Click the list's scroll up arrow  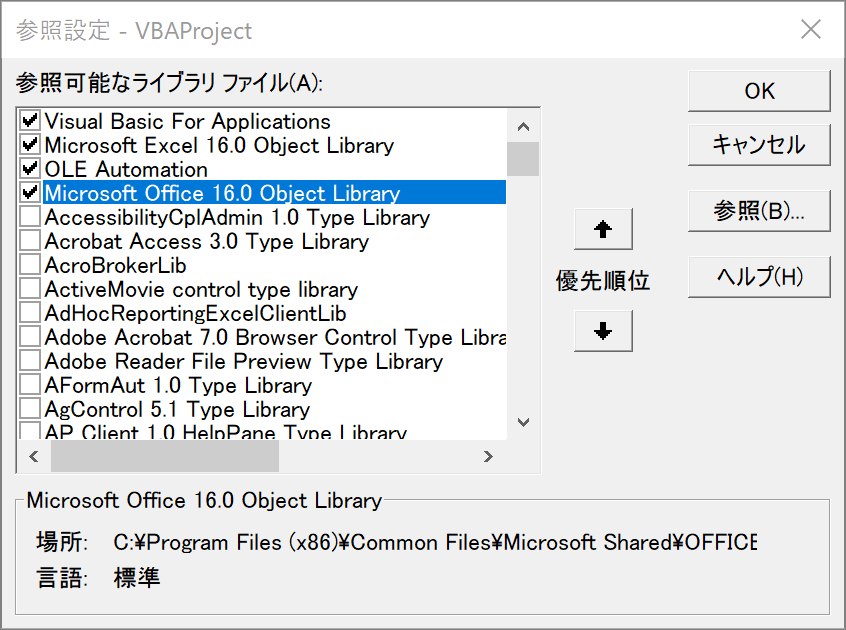pyautogui.click(x=523, y=126)
